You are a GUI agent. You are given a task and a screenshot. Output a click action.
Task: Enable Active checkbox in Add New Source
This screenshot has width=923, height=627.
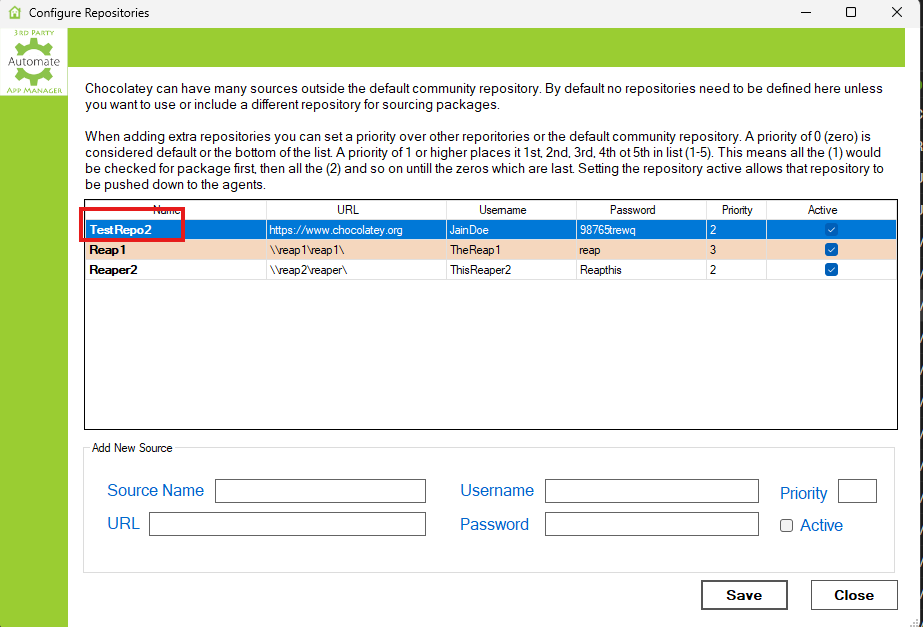pyautogui.click(x=787, y=526)
